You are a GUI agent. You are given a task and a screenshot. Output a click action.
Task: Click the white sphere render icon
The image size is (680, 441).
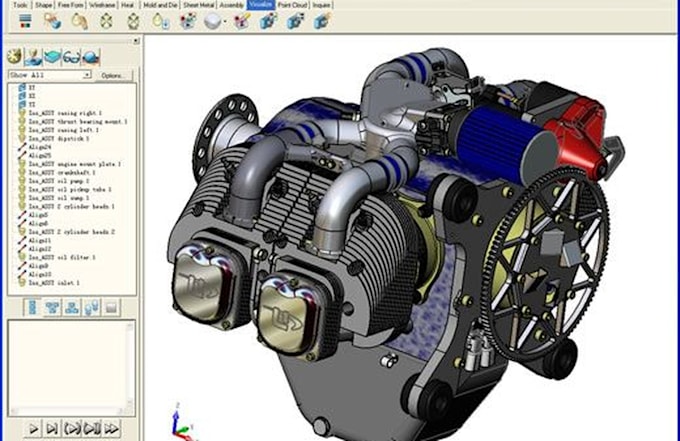(x=212, y=21)
